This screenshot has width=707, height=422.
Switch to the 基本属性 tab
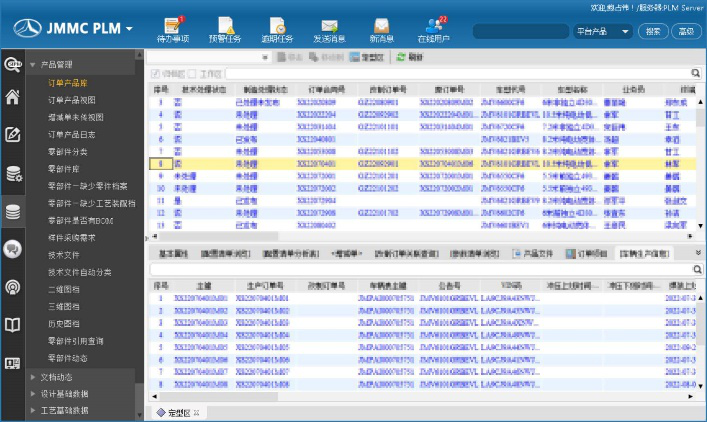[x=173, y=253]
